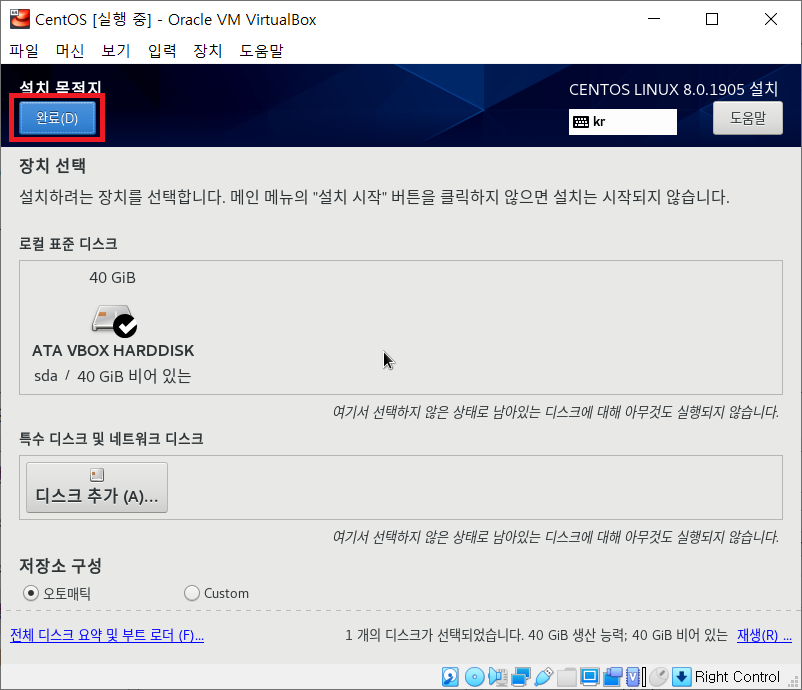Click the display settings status icon
The image size is (802, 690).
589,677
